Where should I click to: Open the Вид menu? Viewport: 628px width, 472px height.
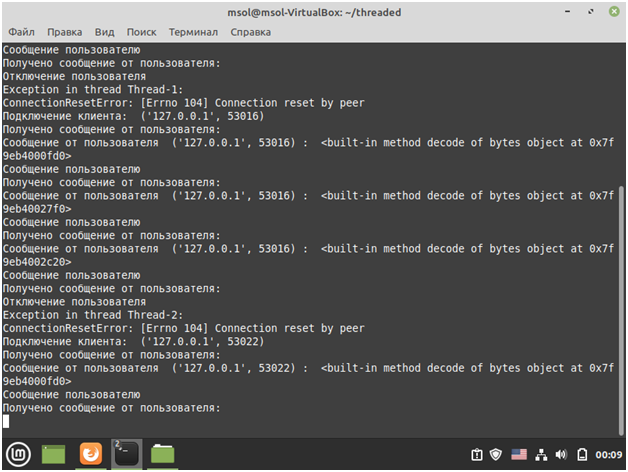(x=105, y=32)
